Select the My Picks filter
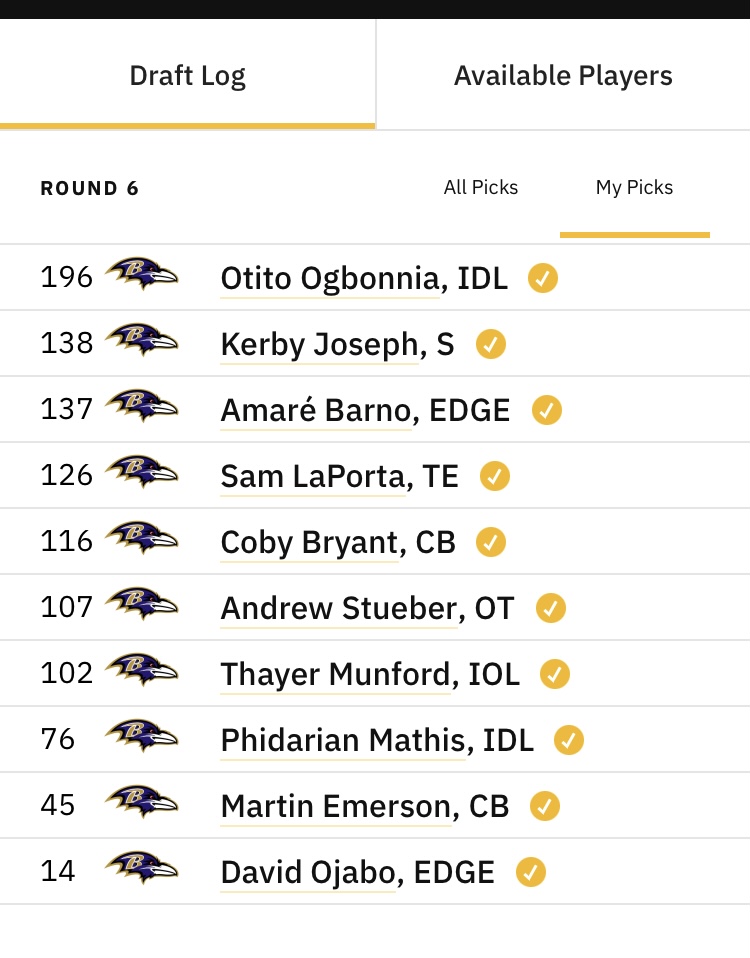The height and width of the screenshot is (958, 750). 635,187
